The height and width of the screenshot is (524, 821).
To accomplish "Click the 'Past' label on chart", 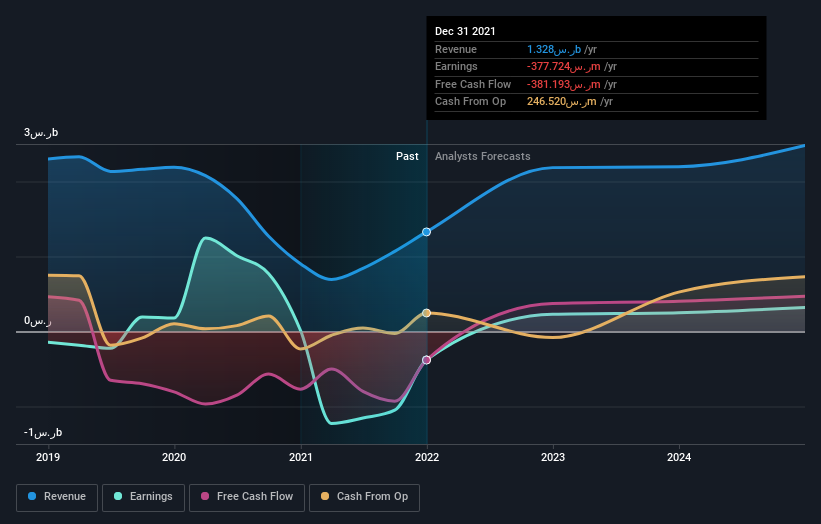I will [407, 157].
